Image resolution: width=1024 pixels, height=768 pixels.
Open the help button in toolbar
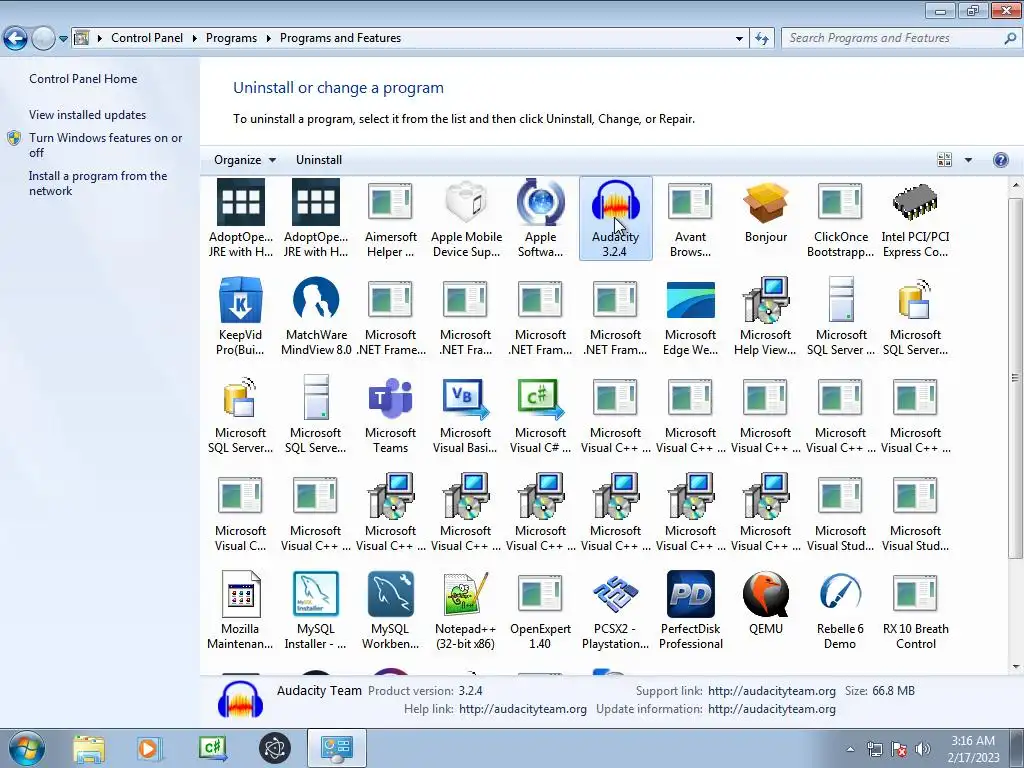tap(1000, 160)
